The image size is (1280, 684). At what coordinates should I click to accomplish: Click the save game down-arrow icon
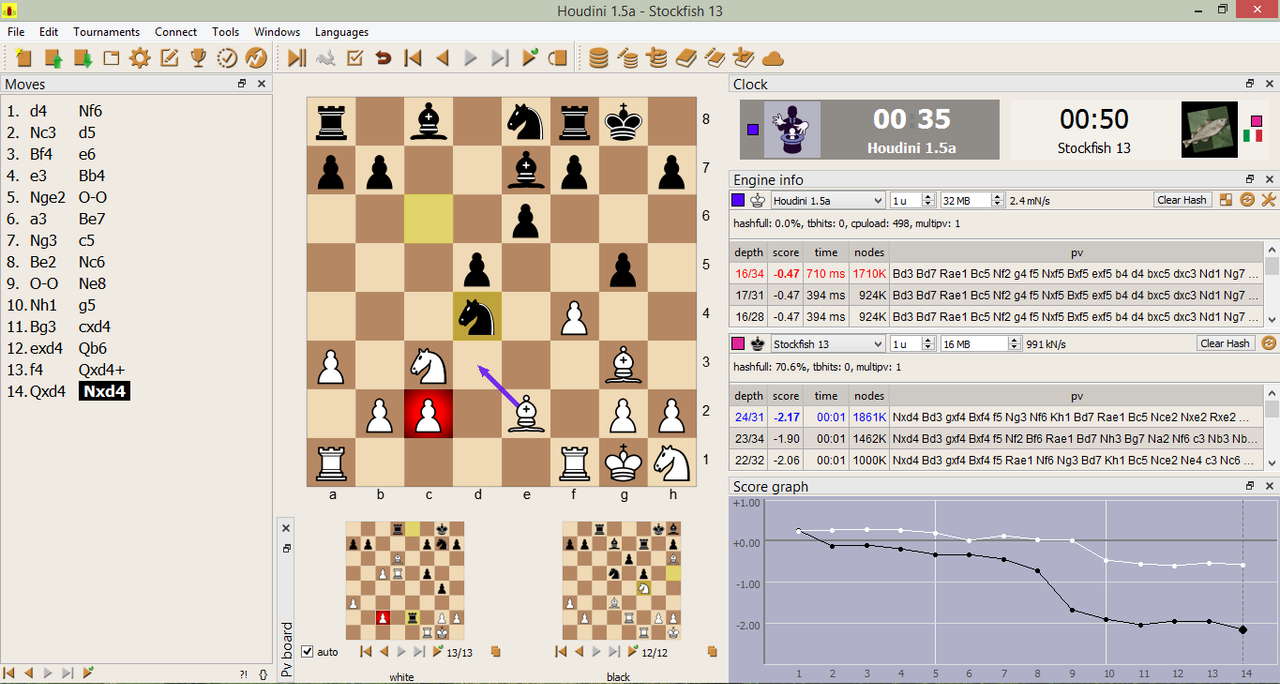82,58
